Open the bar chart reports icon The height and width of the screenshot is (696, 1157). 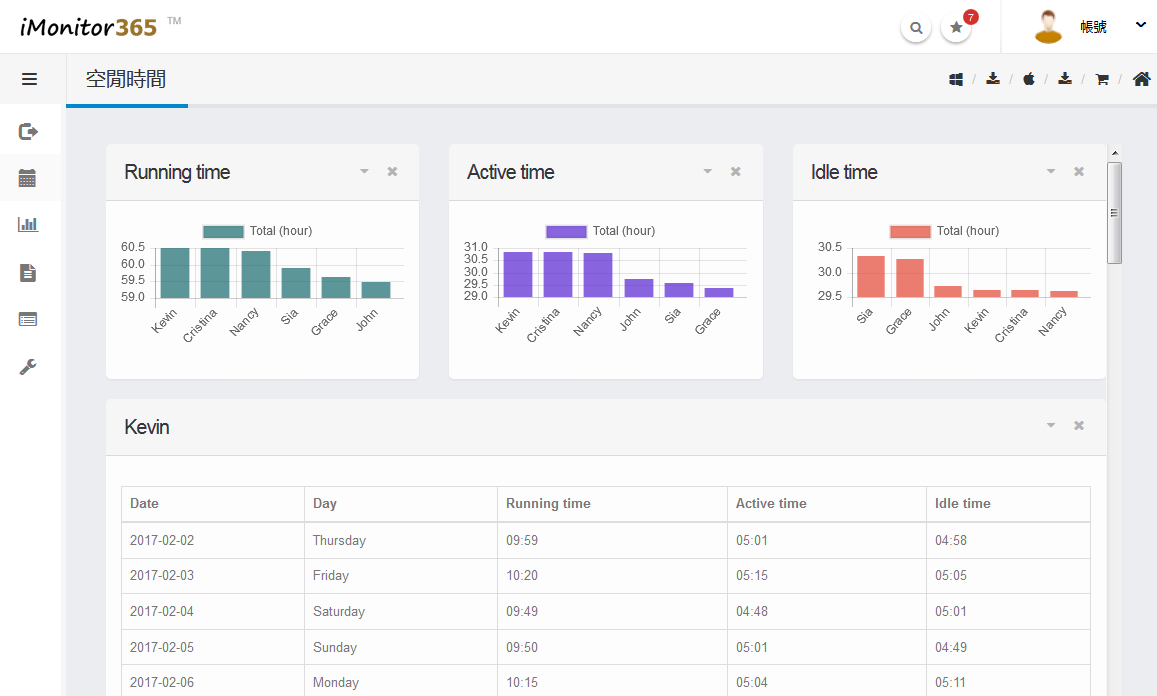click(x=28, y=225)
